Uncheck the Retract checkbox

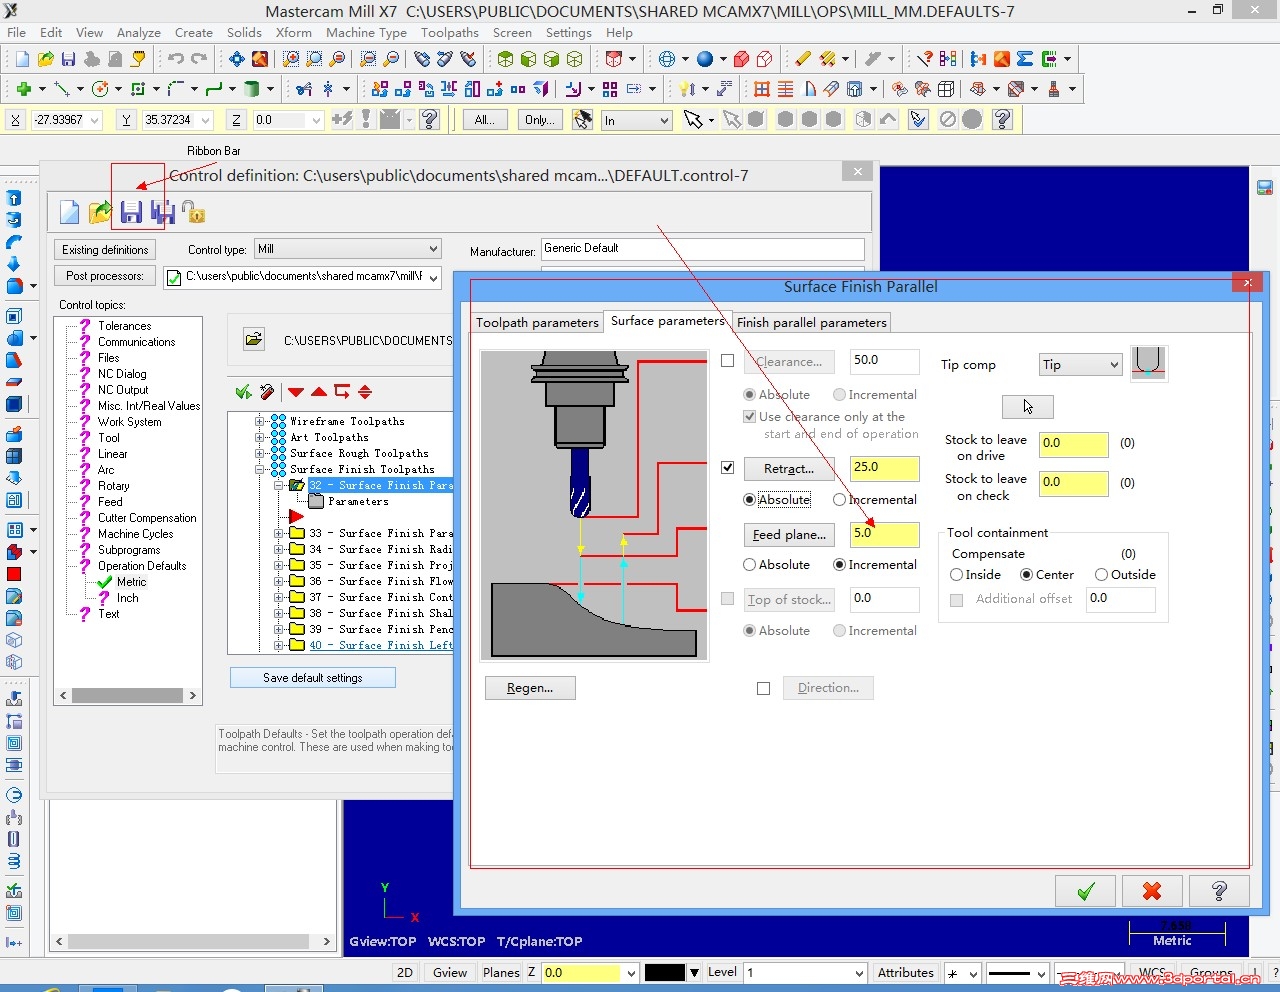728,467
